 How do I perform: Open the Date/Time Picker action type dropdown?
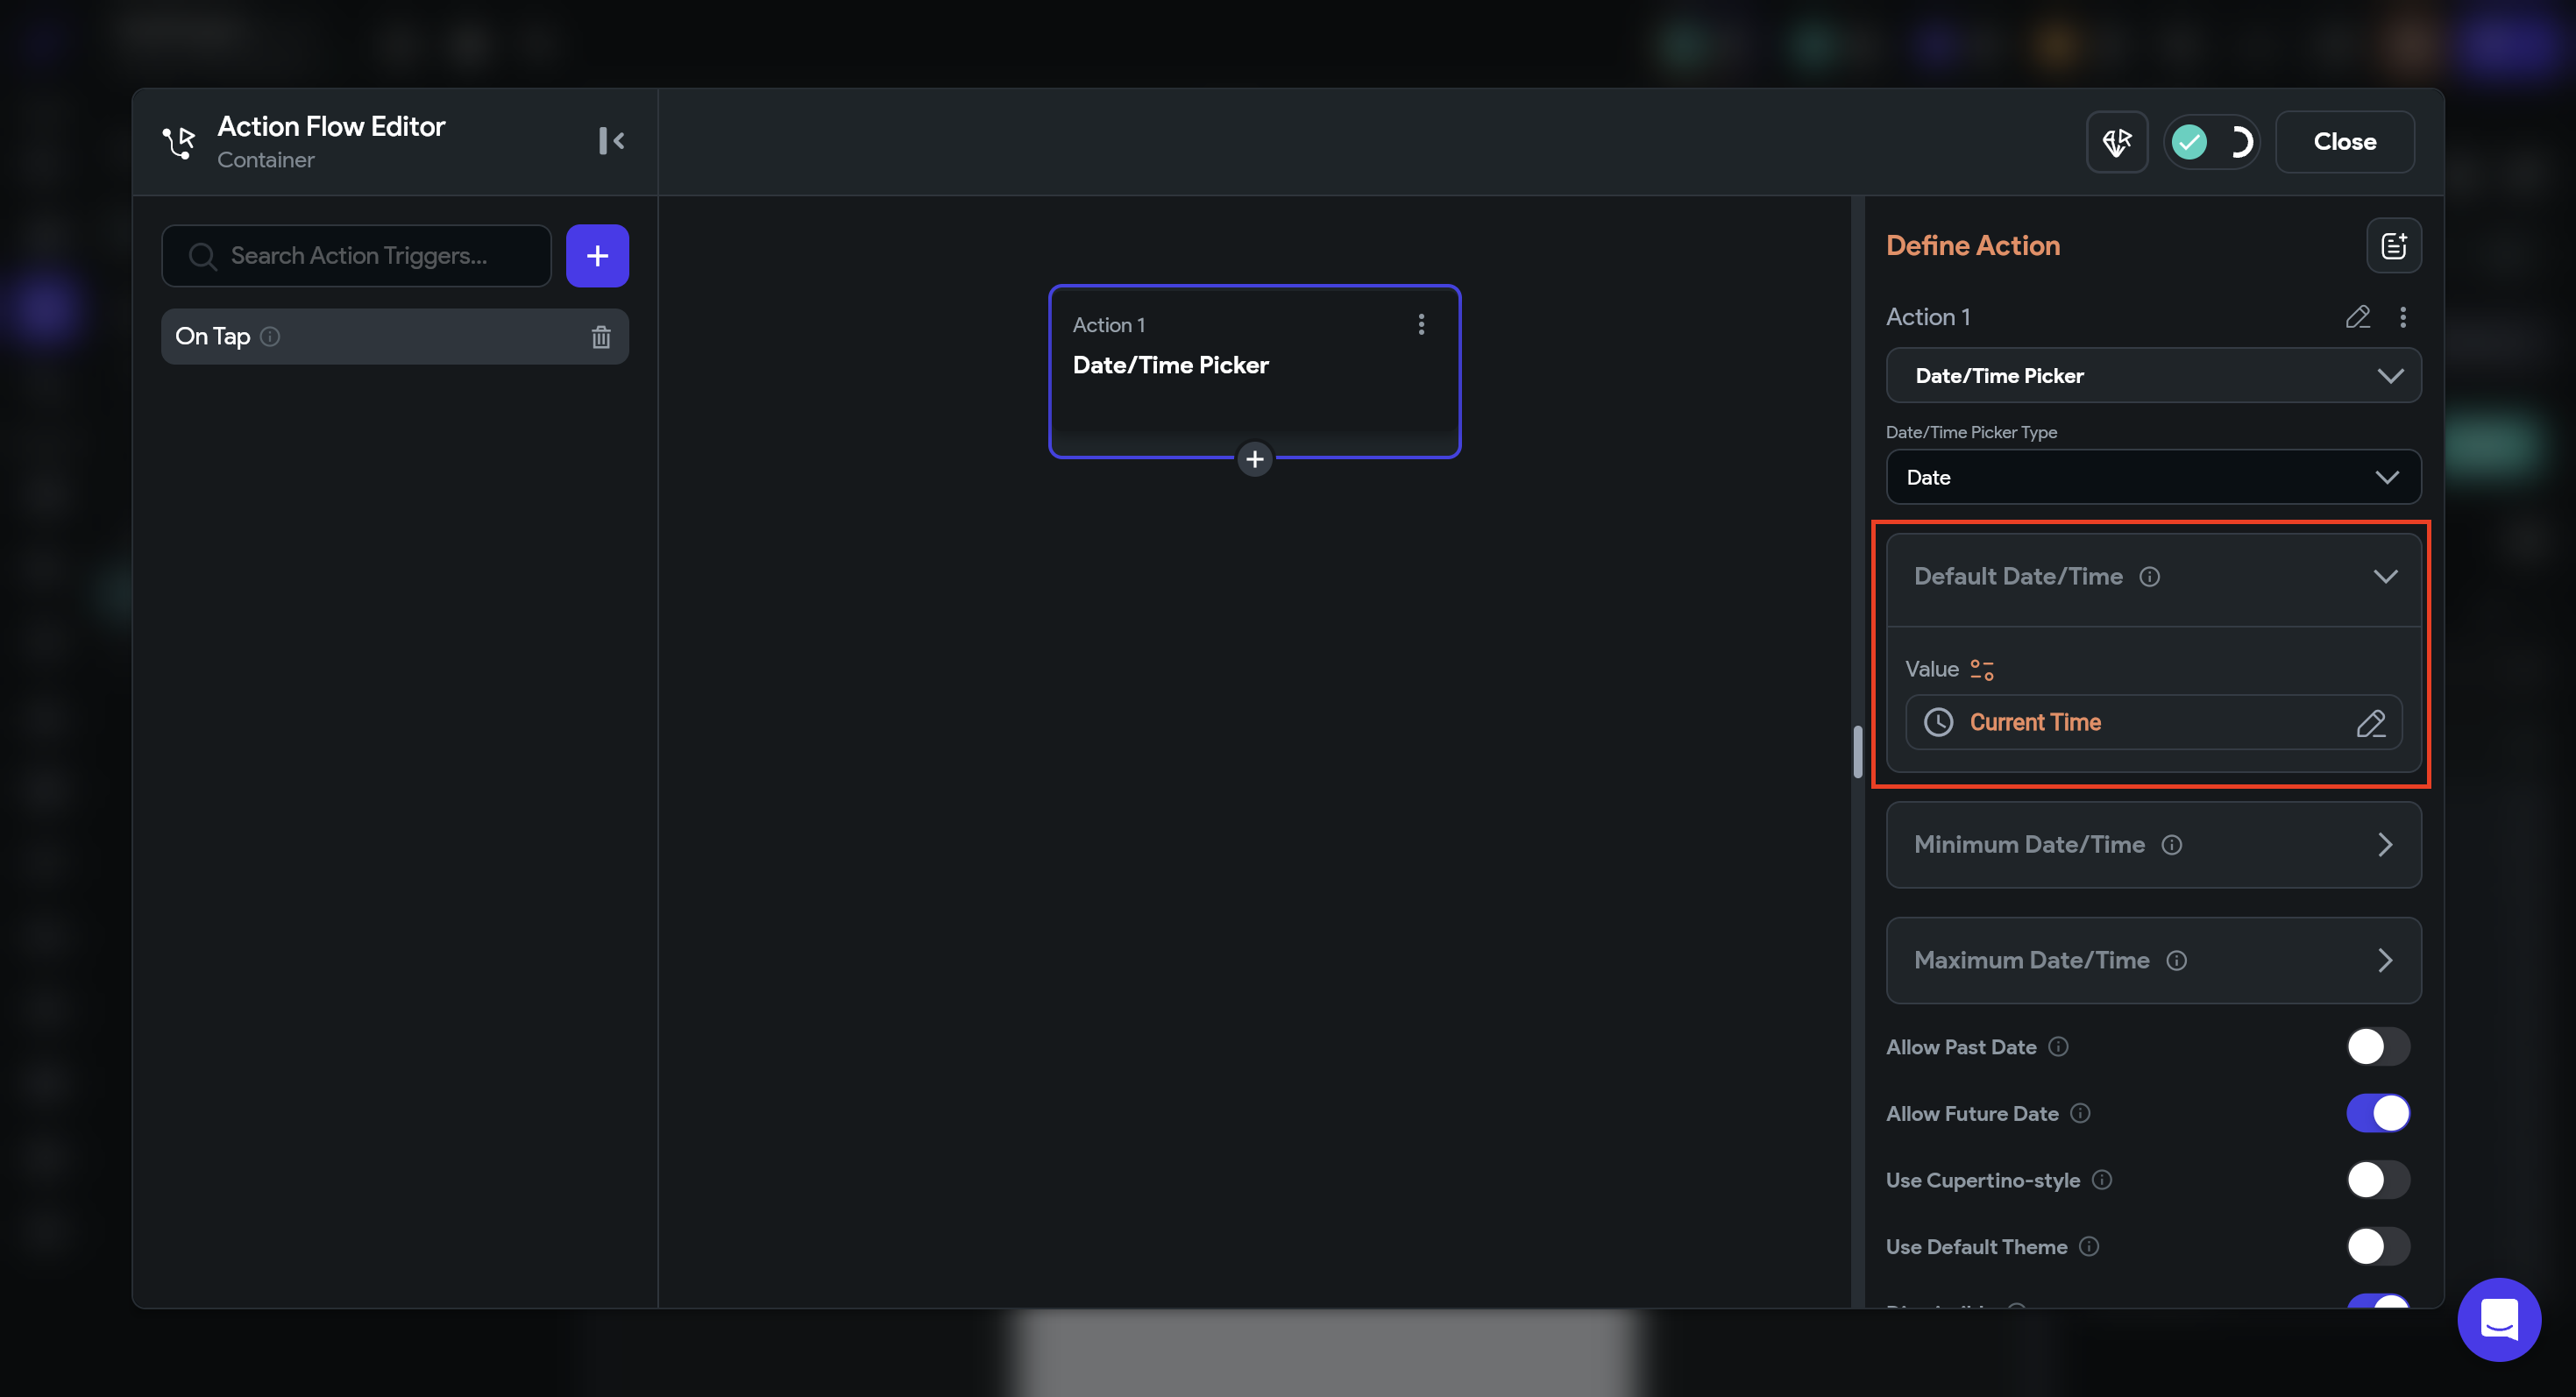pyautogui.click(x=2152, y=376)
